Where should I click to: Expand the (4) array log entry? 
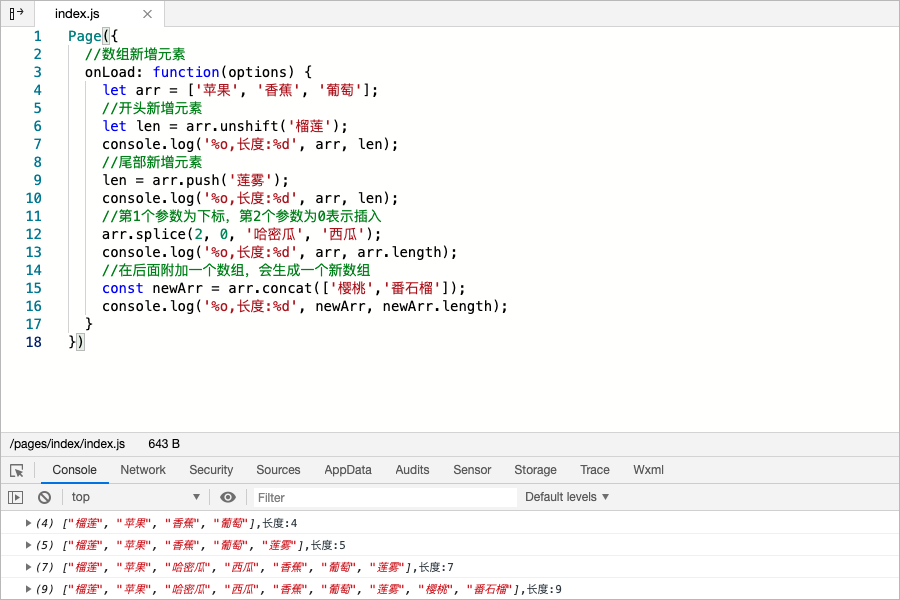click(x=28, y=523)
